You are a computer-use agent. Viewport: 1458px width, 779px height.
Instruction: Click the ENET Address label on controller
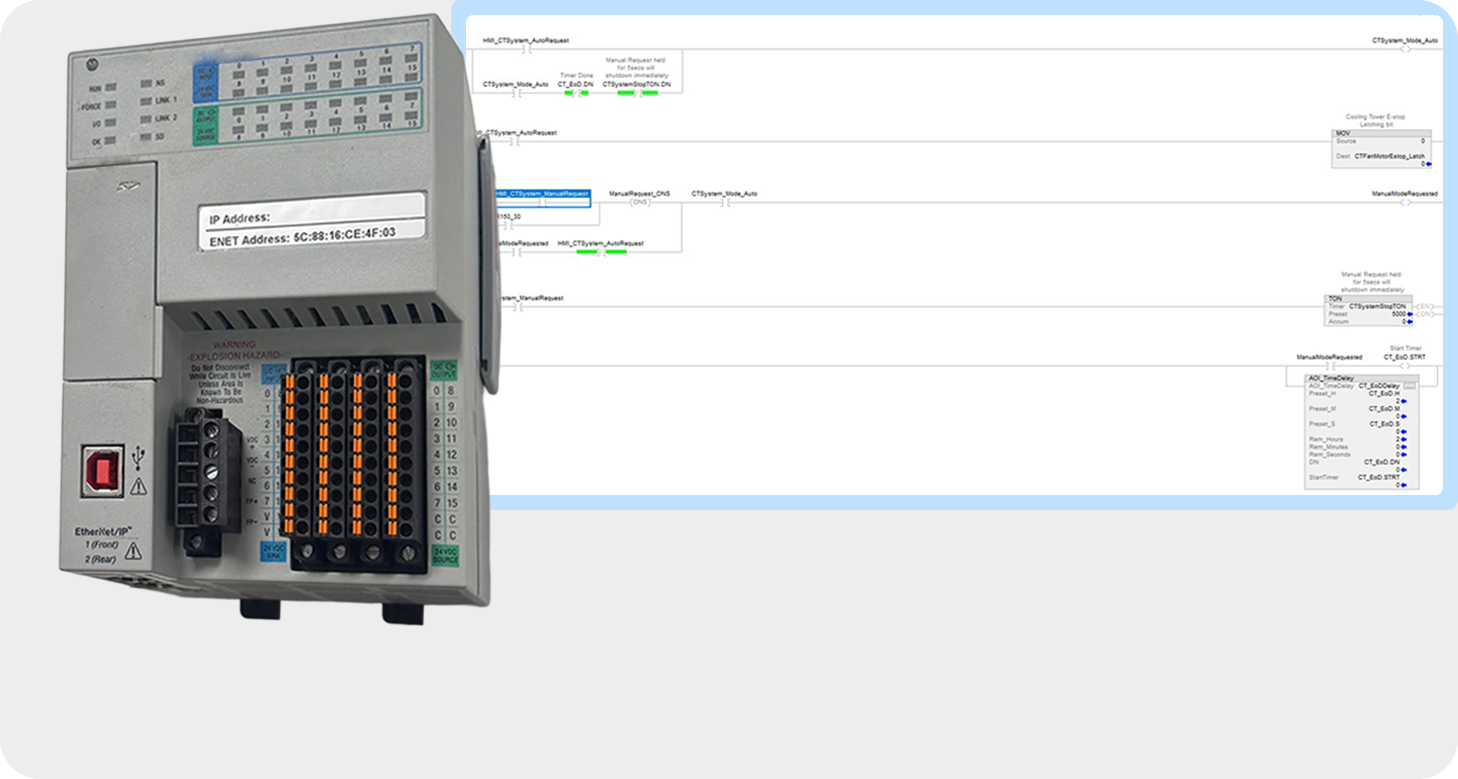click(302, 240)
